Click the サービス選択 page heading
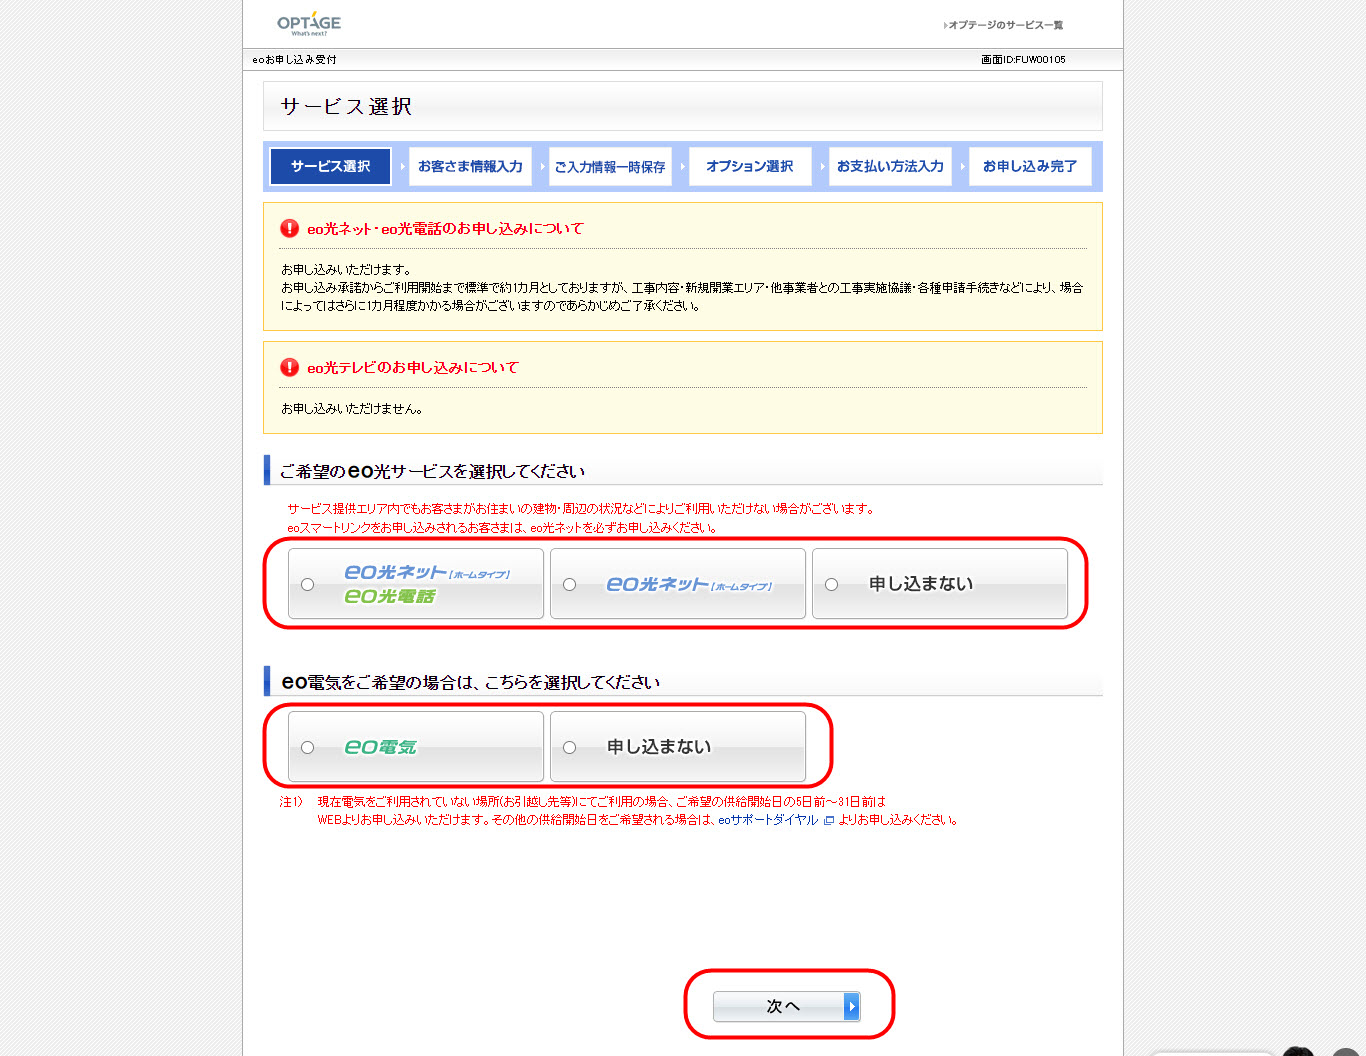 click(x=346, y=106)
